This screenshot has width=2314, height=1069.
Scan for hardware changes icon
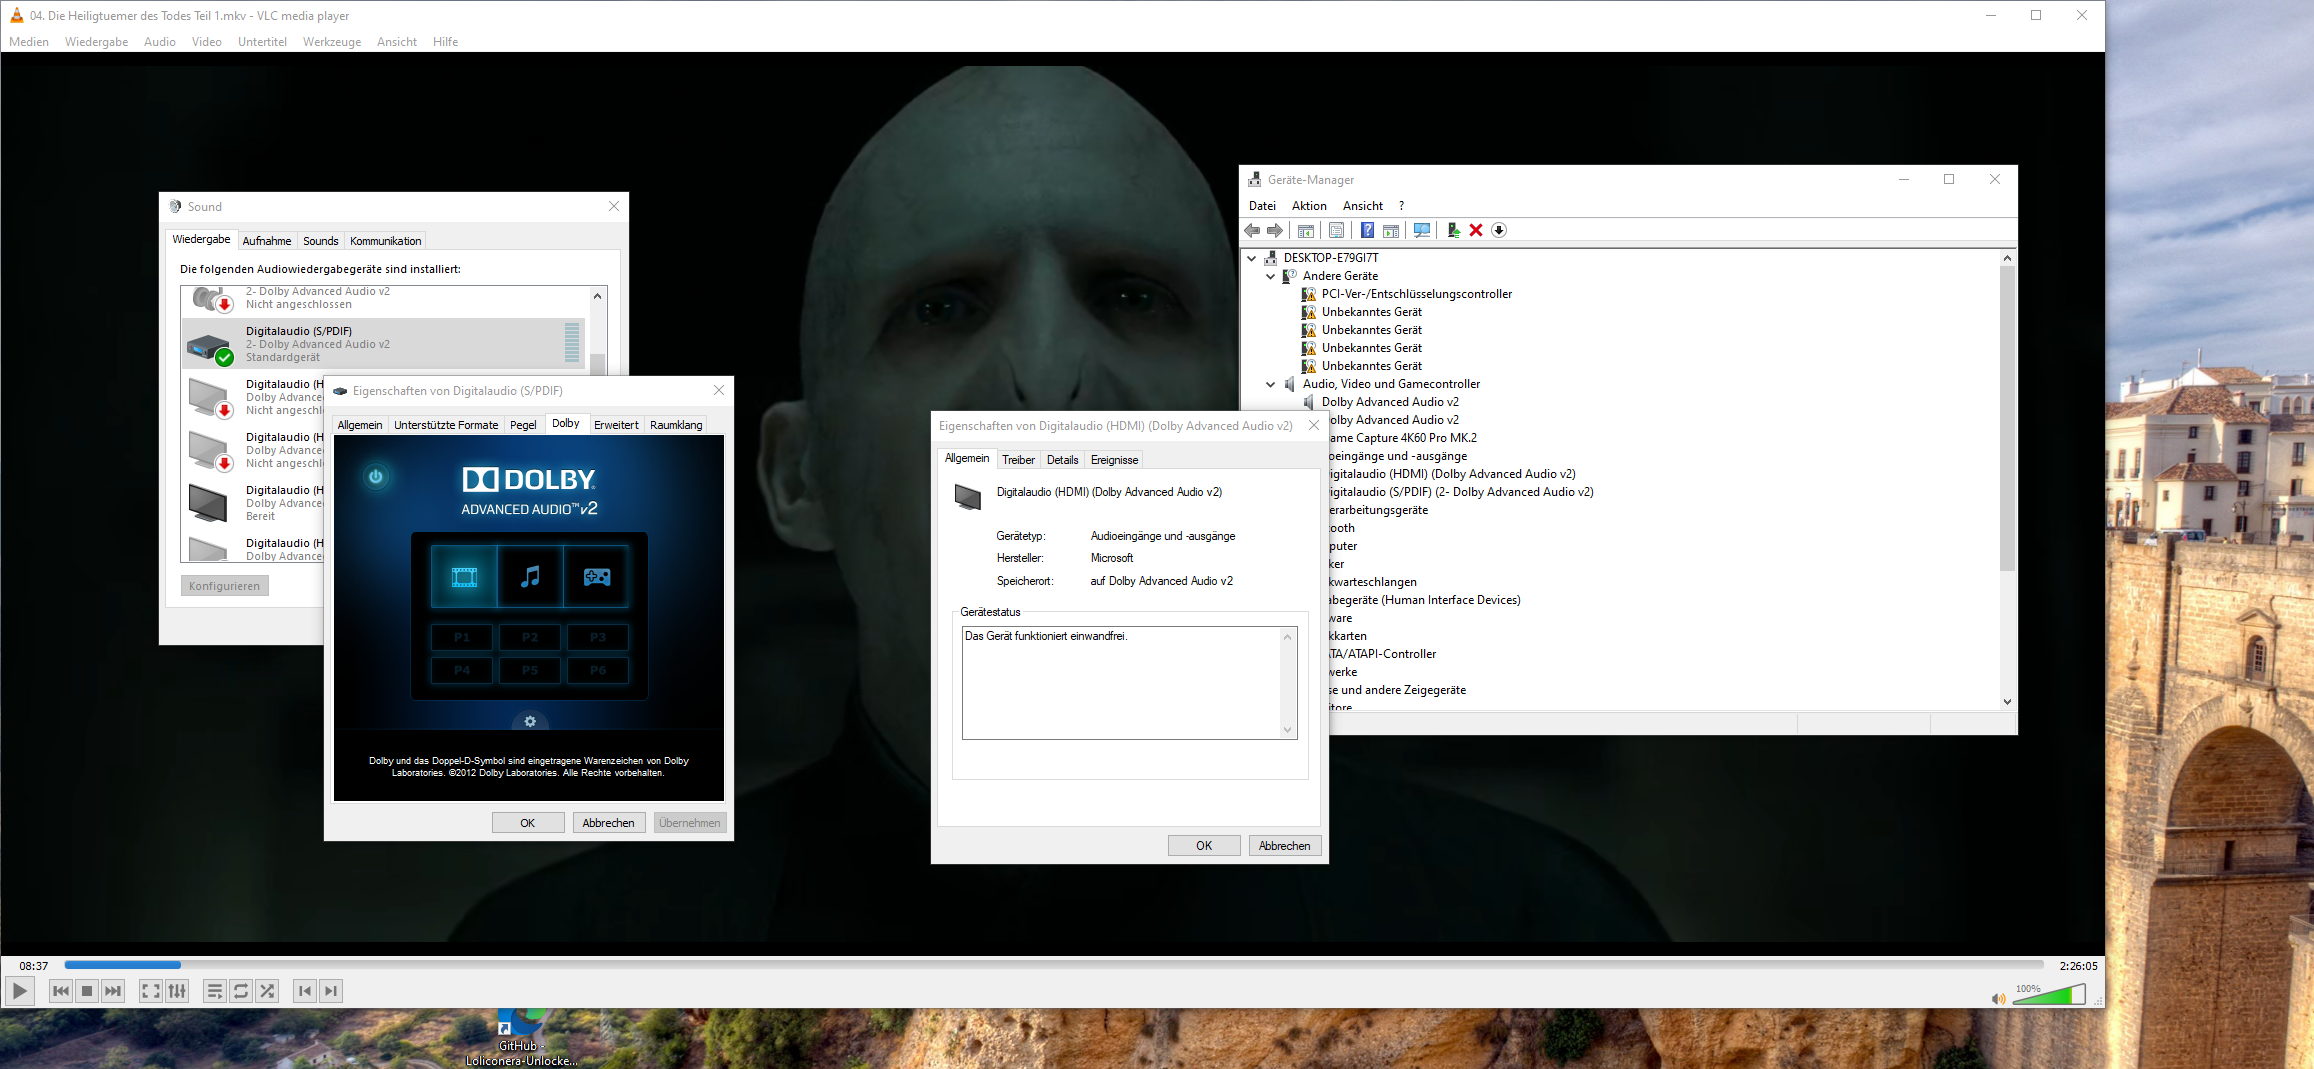click(1422, 231)
